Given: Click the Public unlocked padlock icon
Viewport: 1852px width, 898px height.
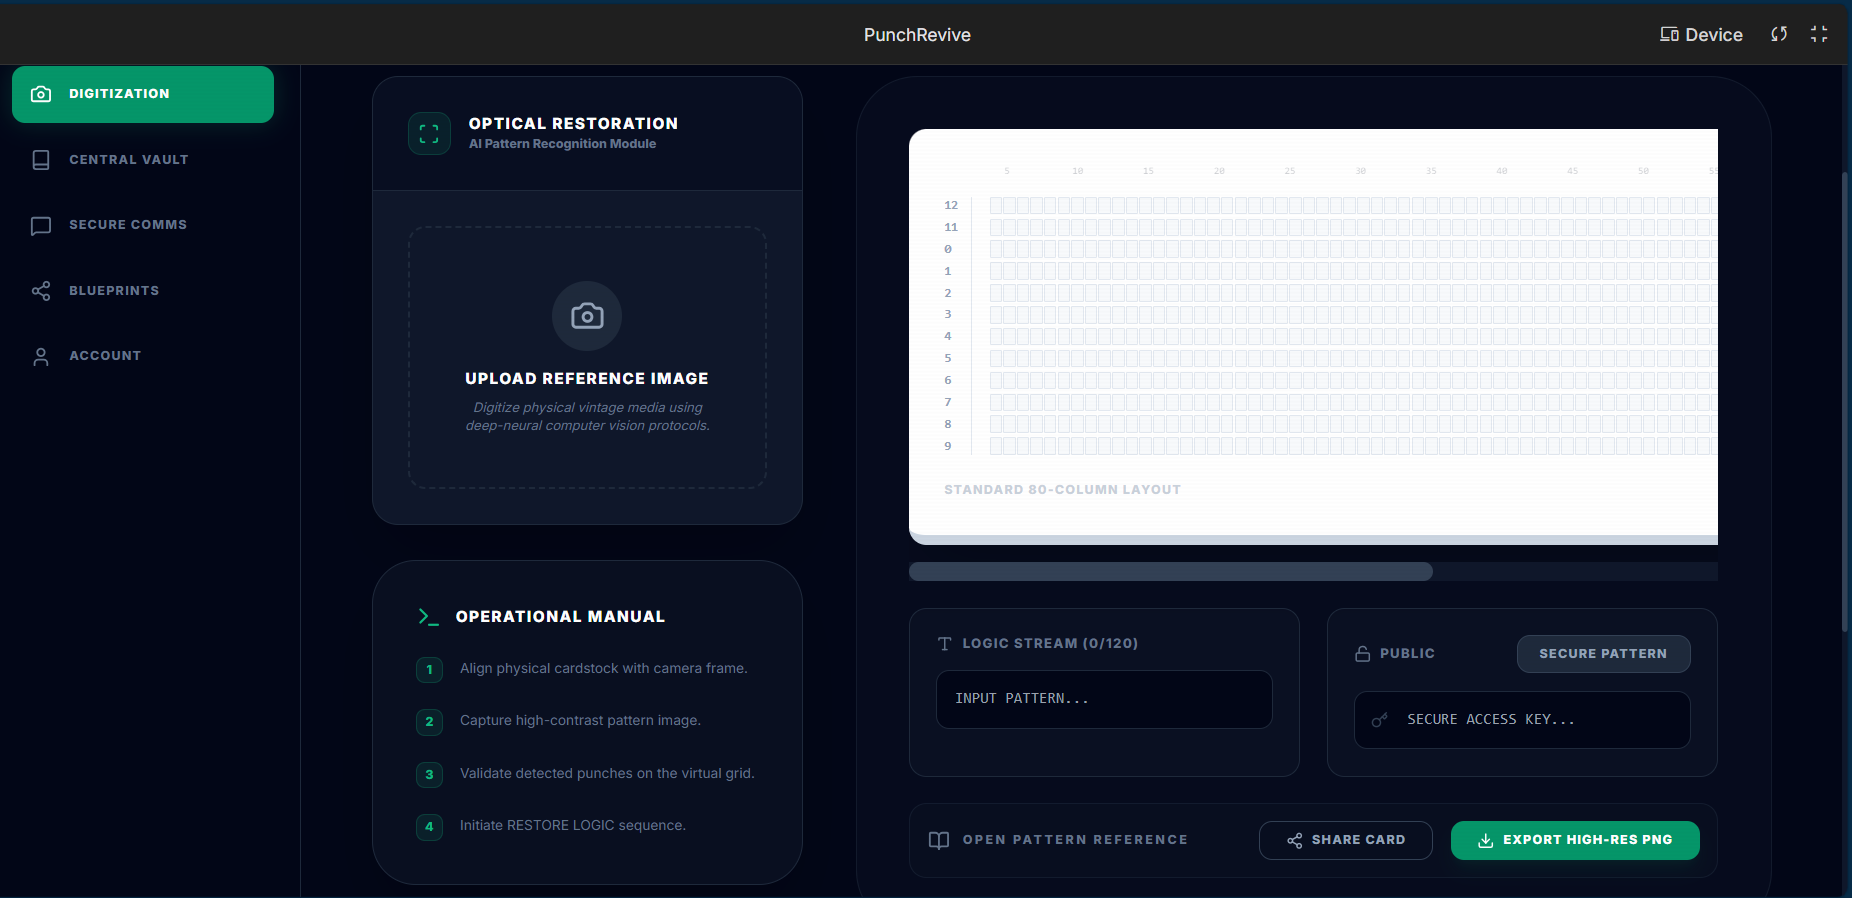Looking at the screenshot, I should [1362, 654].
